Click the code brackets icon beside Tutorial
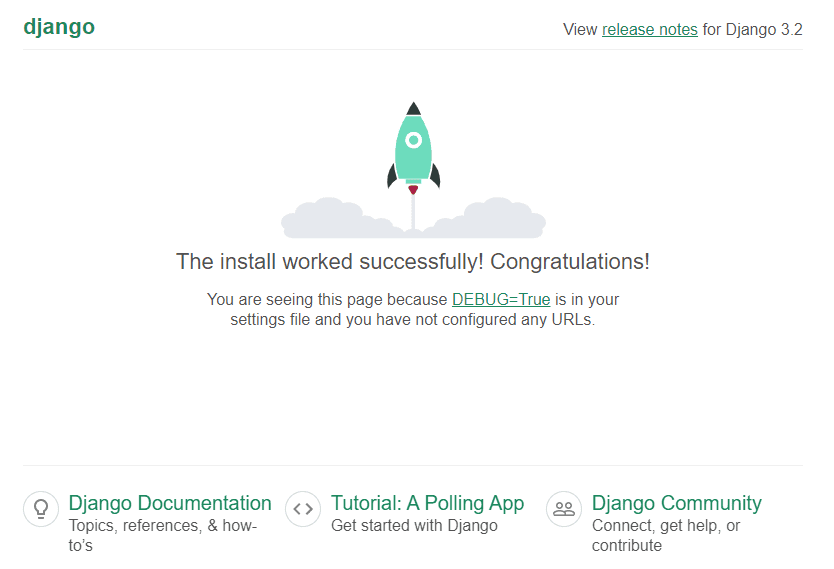 pyautogui.click(x=303, y=509)
